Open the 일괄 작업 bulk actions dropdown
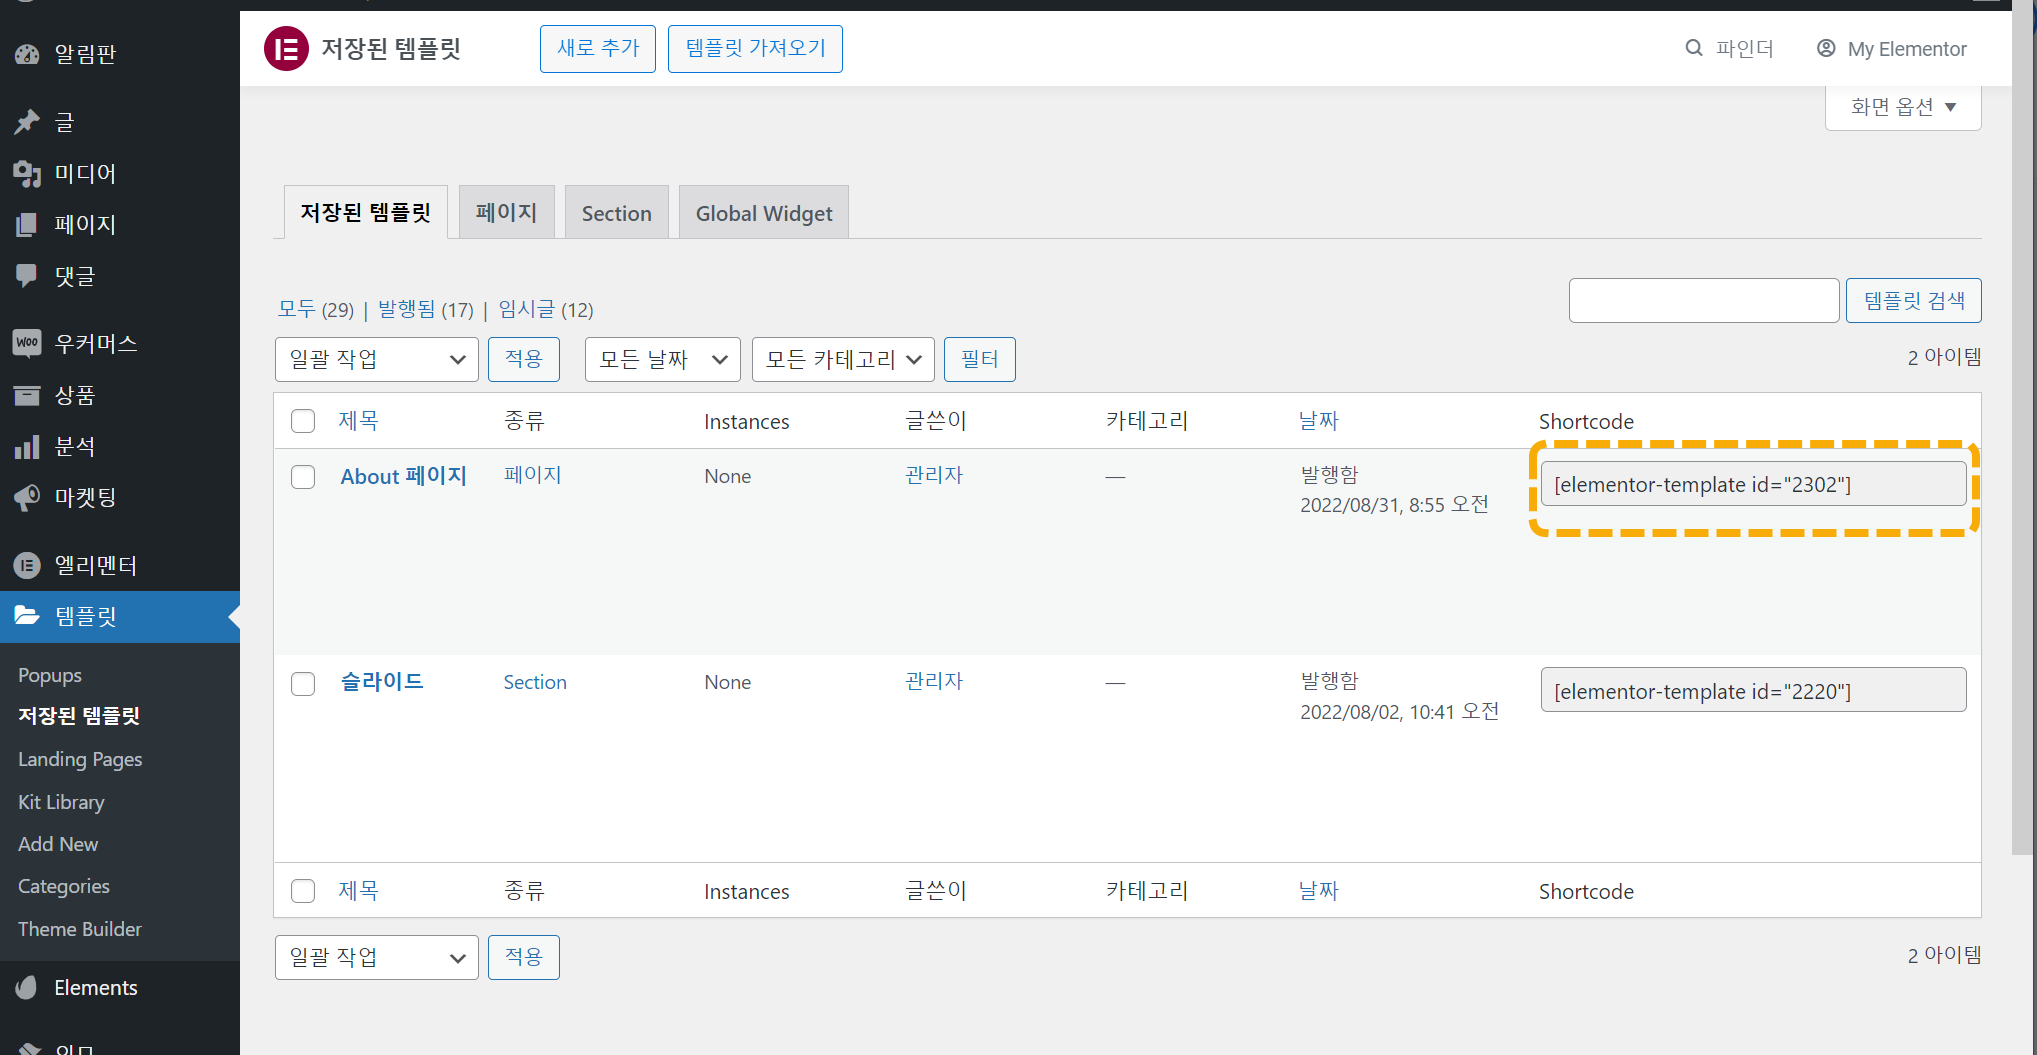This screenshot has width=2037, height=1055. point(376,359)
